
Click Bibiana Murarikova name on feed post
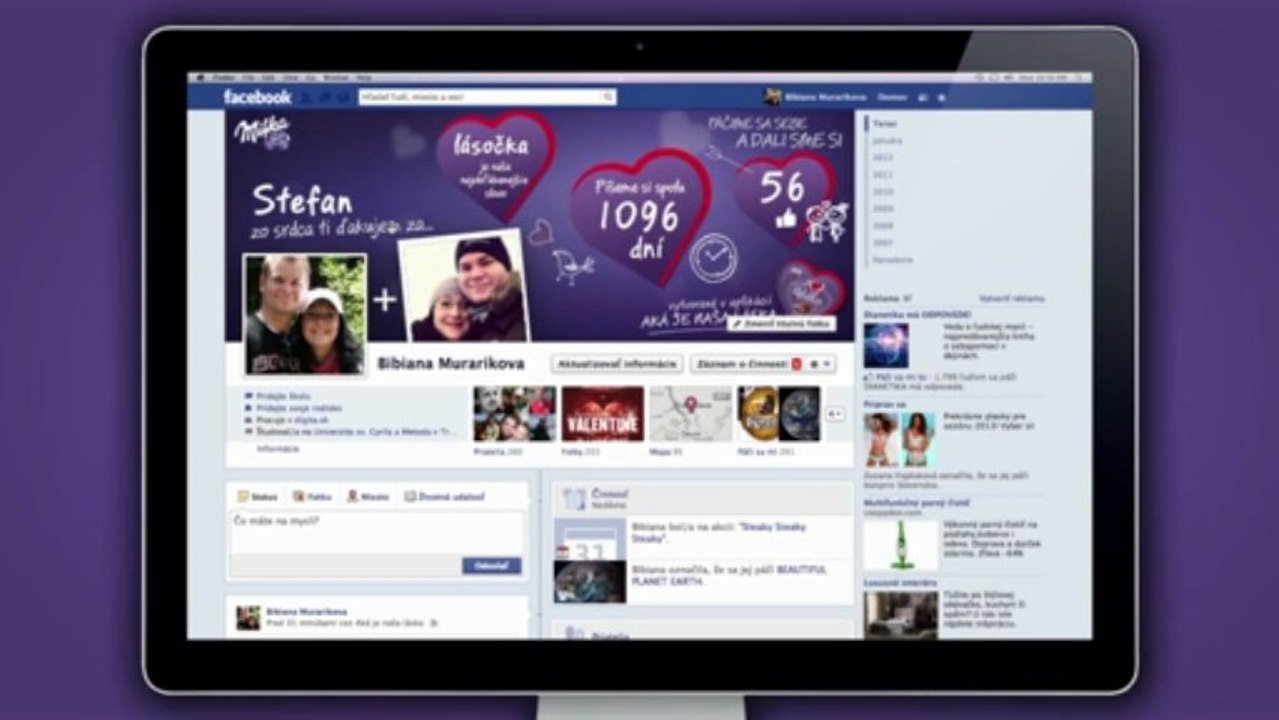pos(307,611)
